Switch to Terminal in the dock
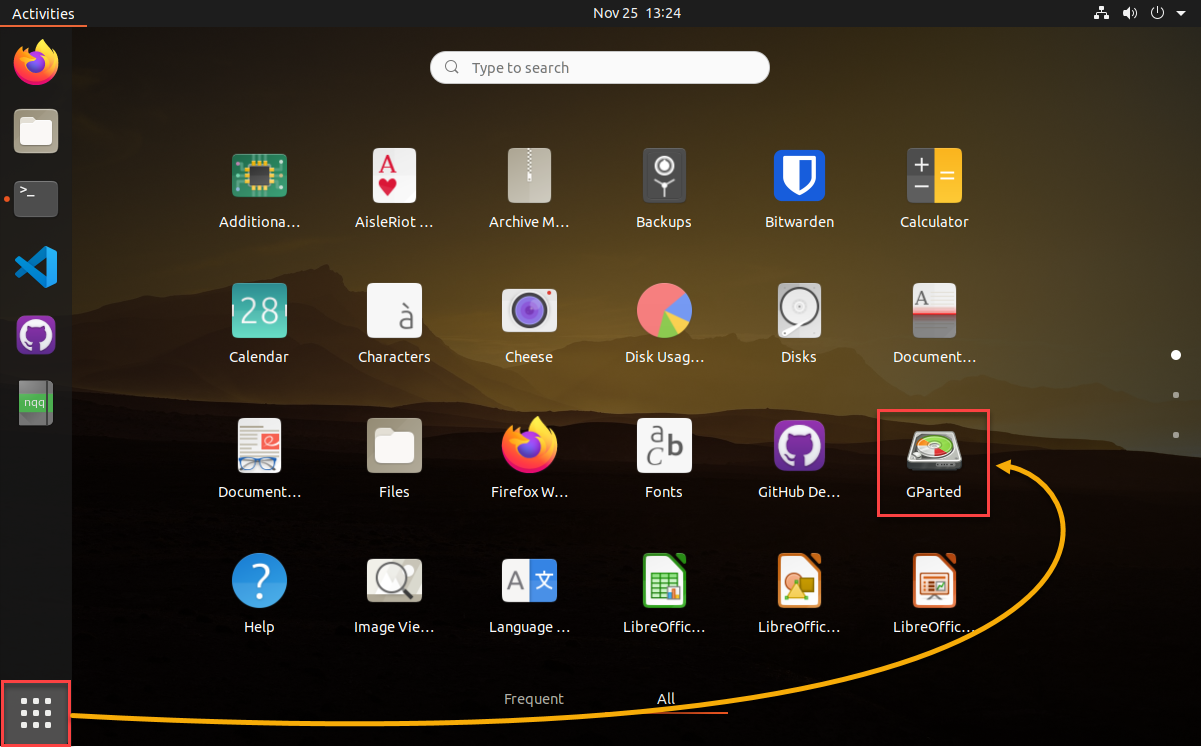This screenshot has height=747, width=1201. point(36,199)
